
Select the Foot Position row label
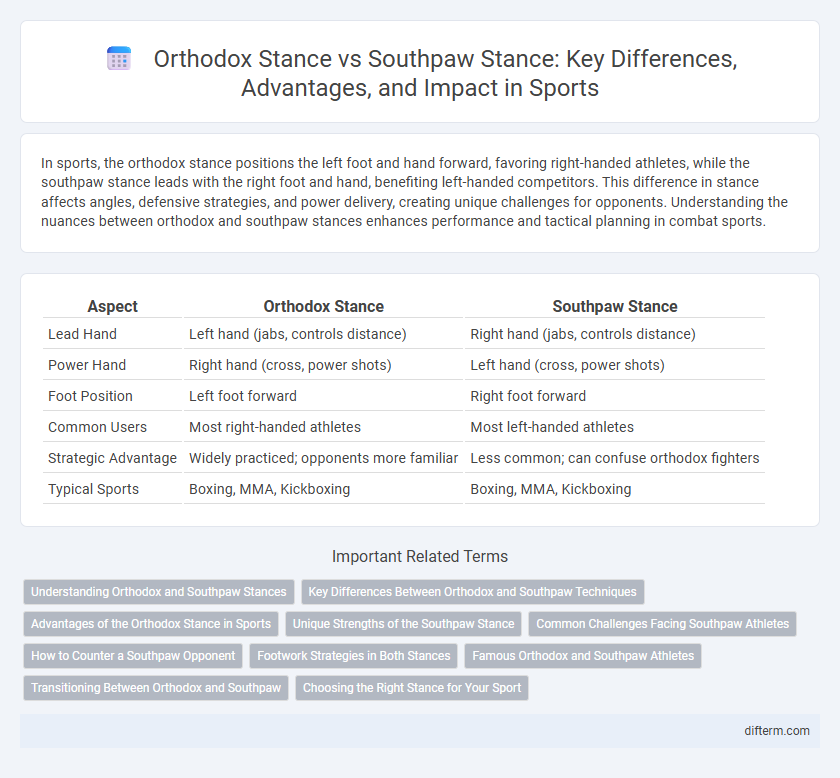coord(91,396)
